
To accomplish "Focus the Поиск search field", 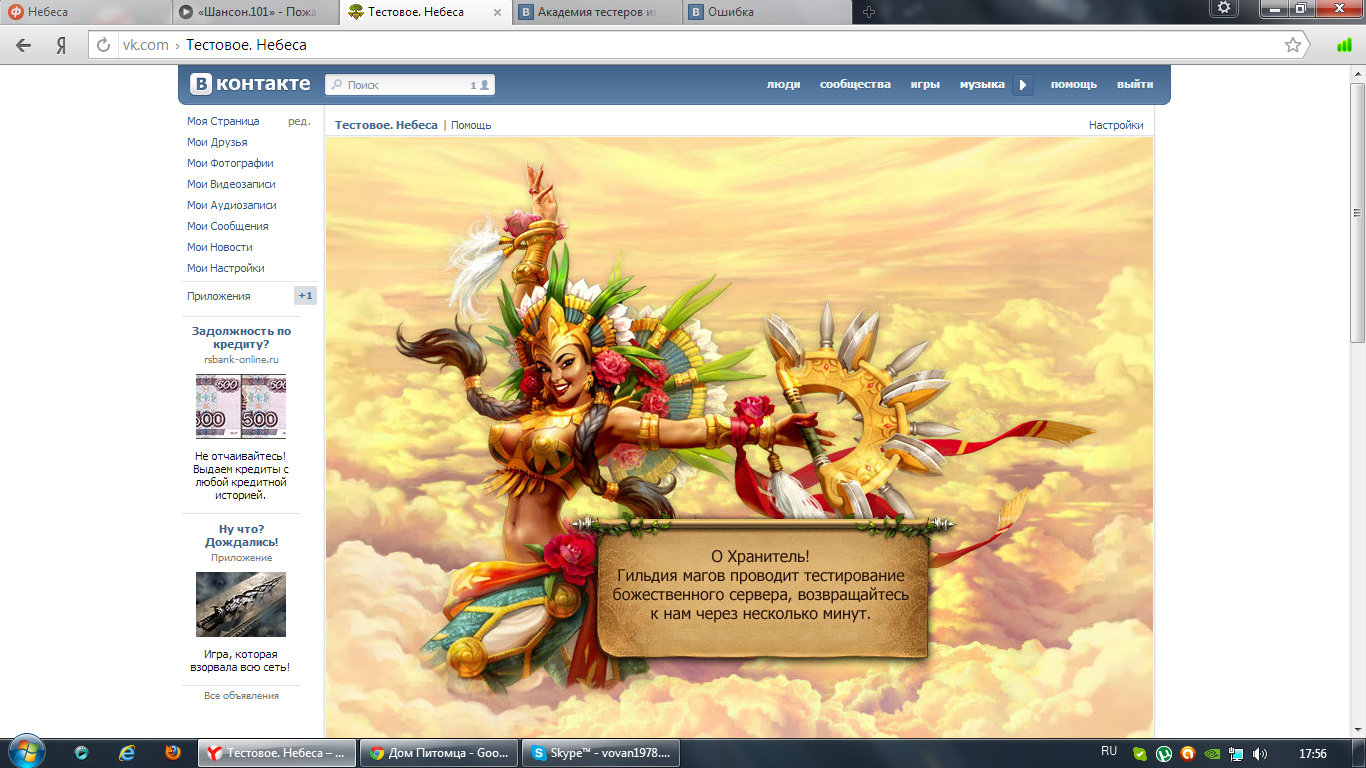I will coord(410,85).
